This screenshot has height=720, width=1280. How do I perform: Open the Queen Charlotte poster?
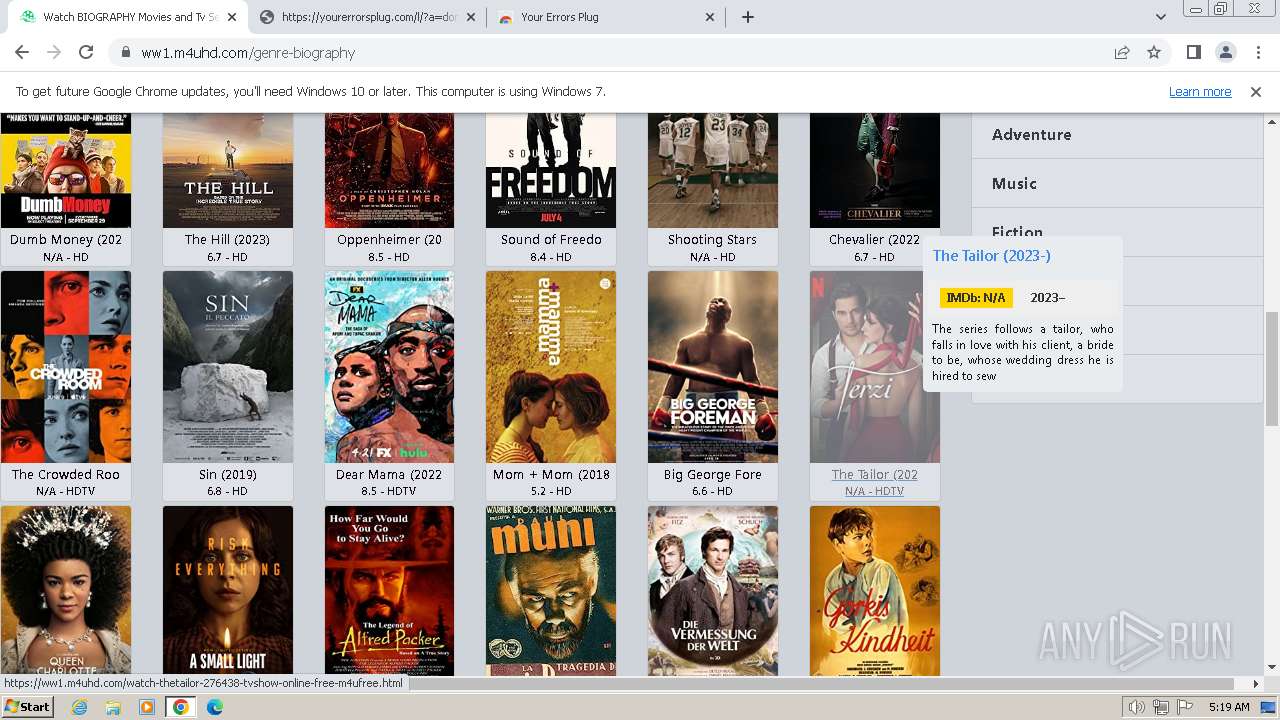tap(66, 591)
